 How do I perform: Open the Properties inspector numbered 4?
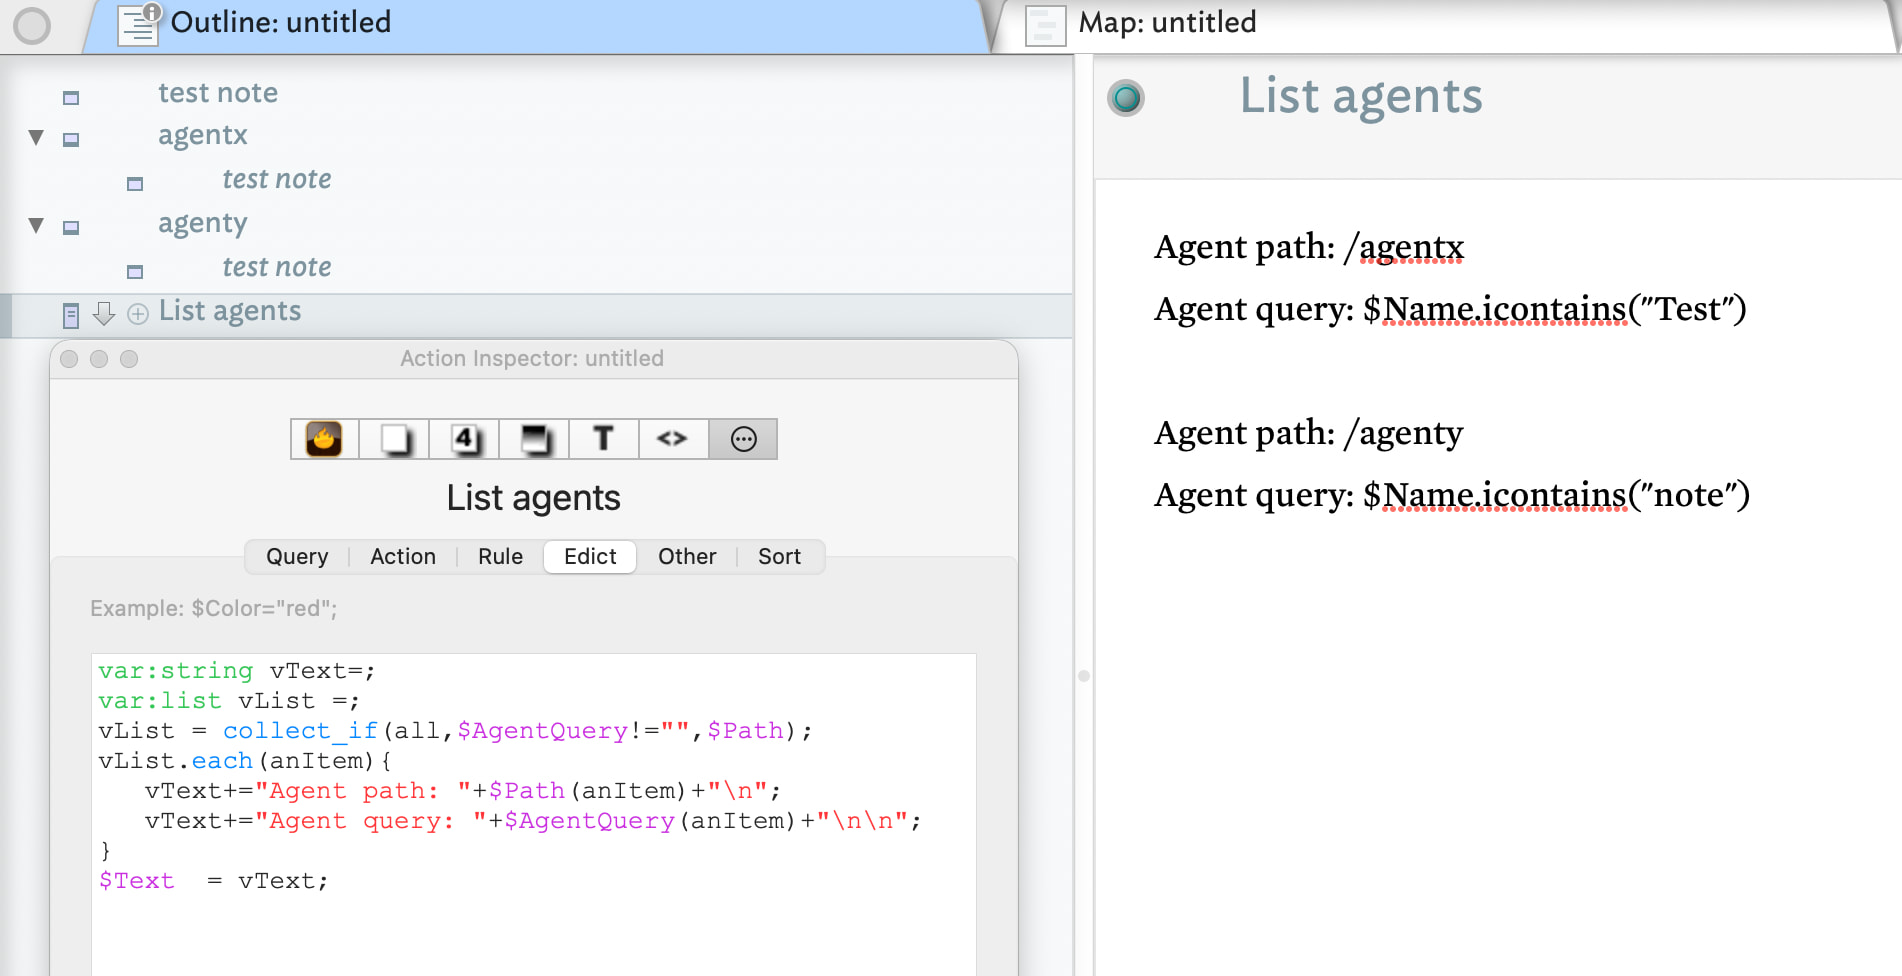pos(464,439)
